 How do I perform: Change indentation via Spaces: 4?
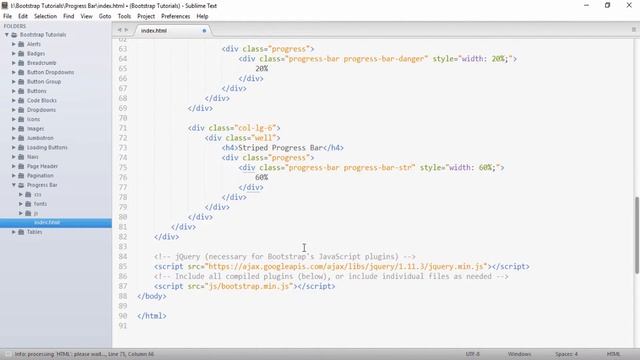click(x=566, y=354)
